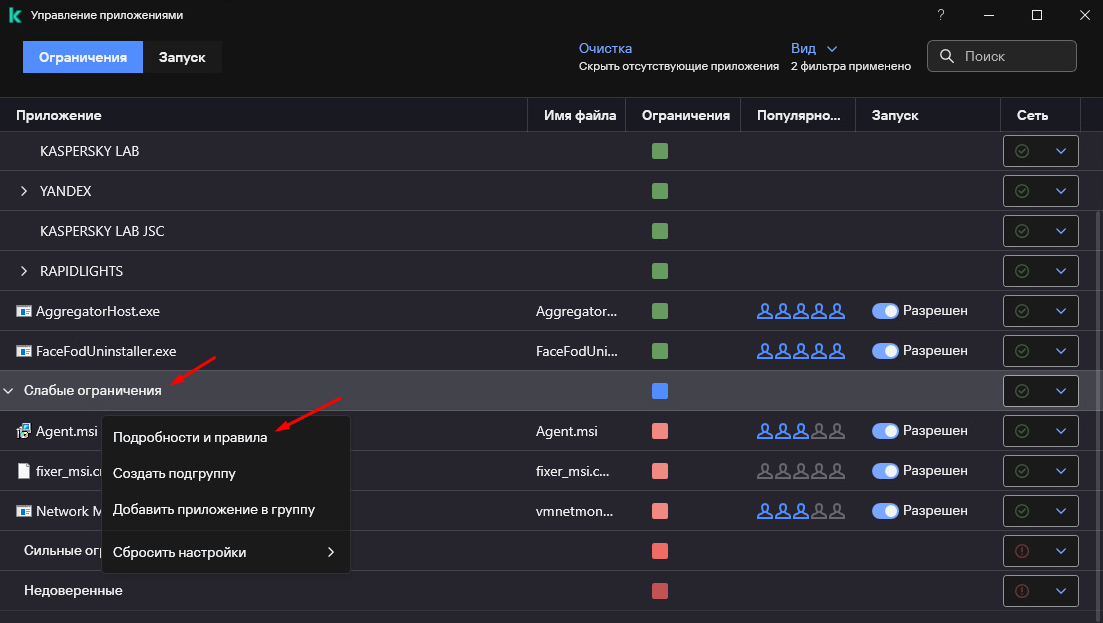The image size is (1103, 623).
Task: Click the fixer_msi file document icon
Action: pyautogui.click(x=24, y=471)
